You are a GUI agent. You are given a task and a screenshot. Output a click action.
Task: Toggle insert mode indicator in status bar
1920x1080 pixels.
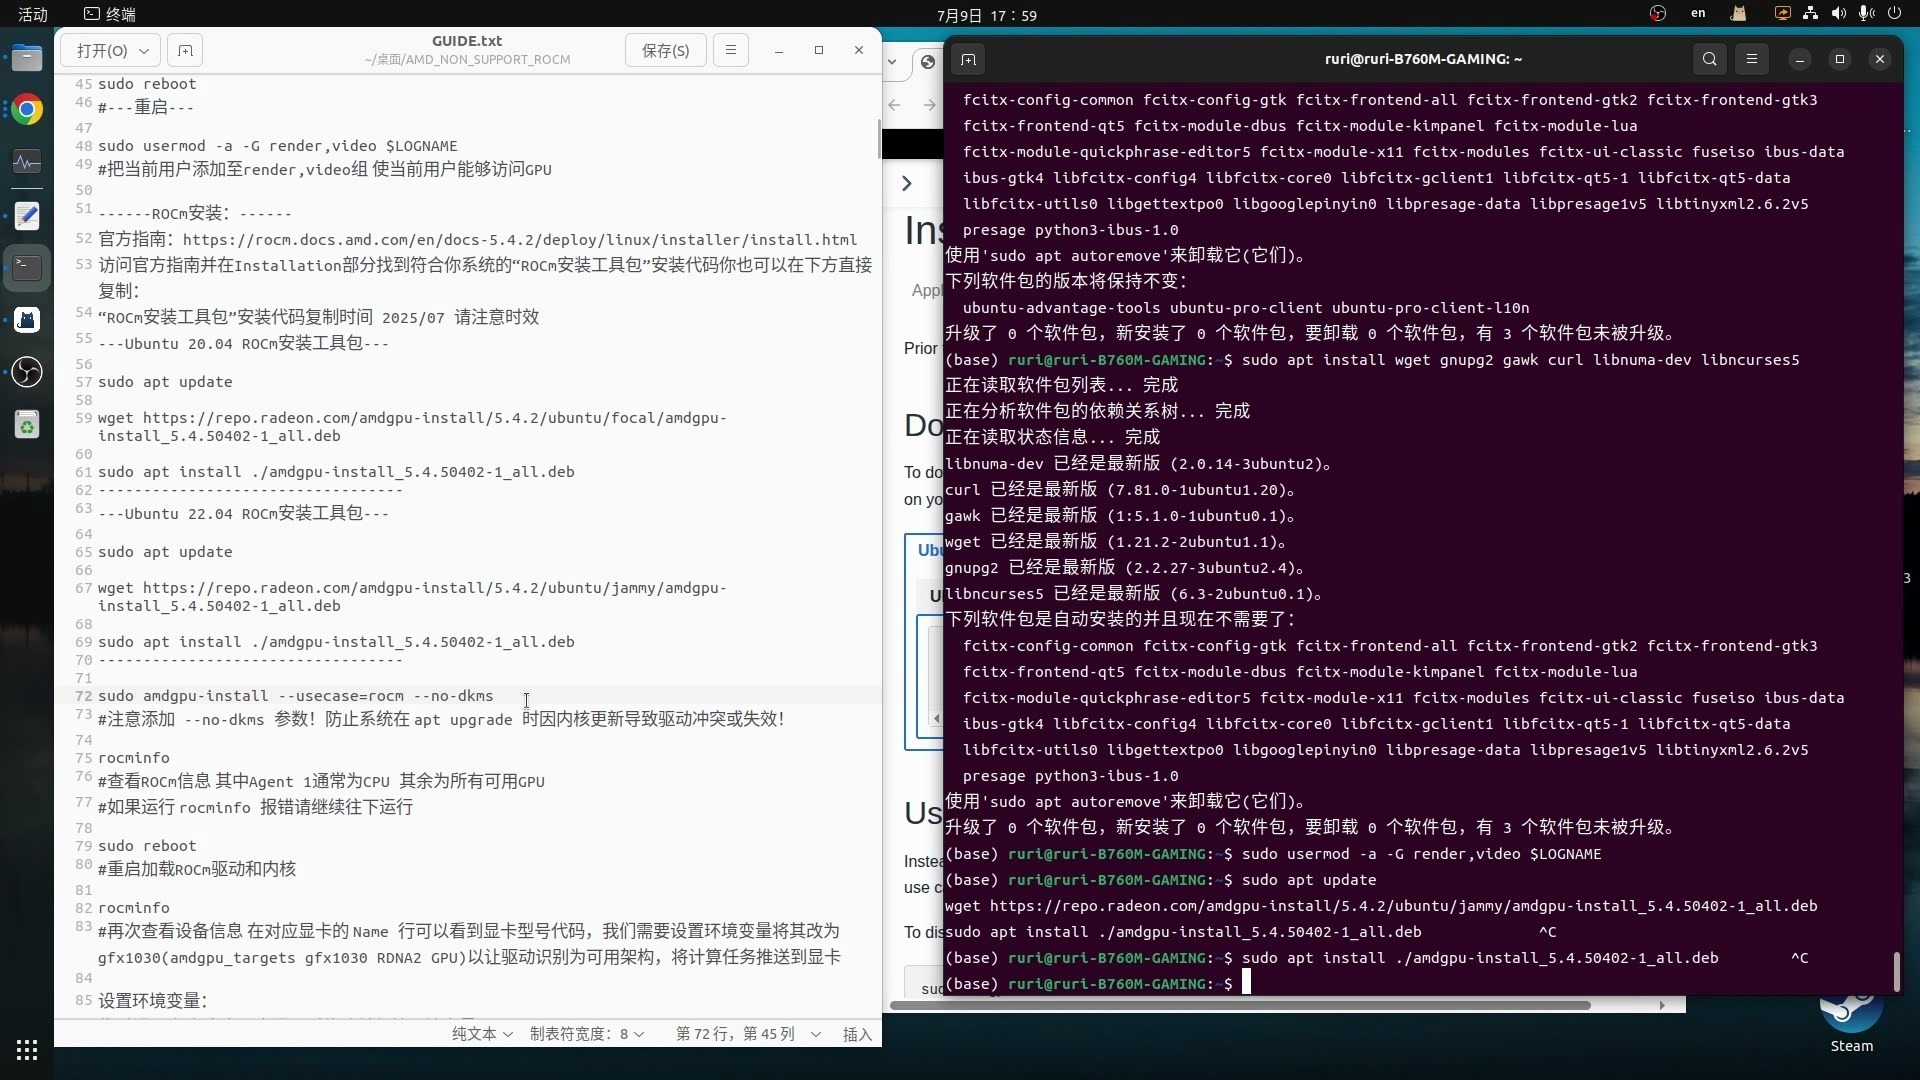[x=857, y=1034]
